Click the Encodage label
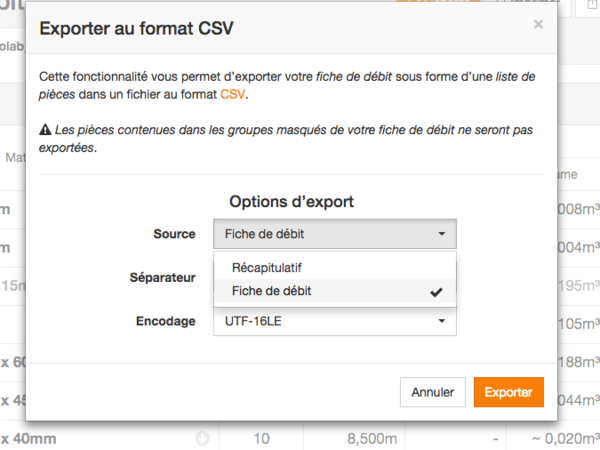The image size is (600, 450). pos(165,321)
